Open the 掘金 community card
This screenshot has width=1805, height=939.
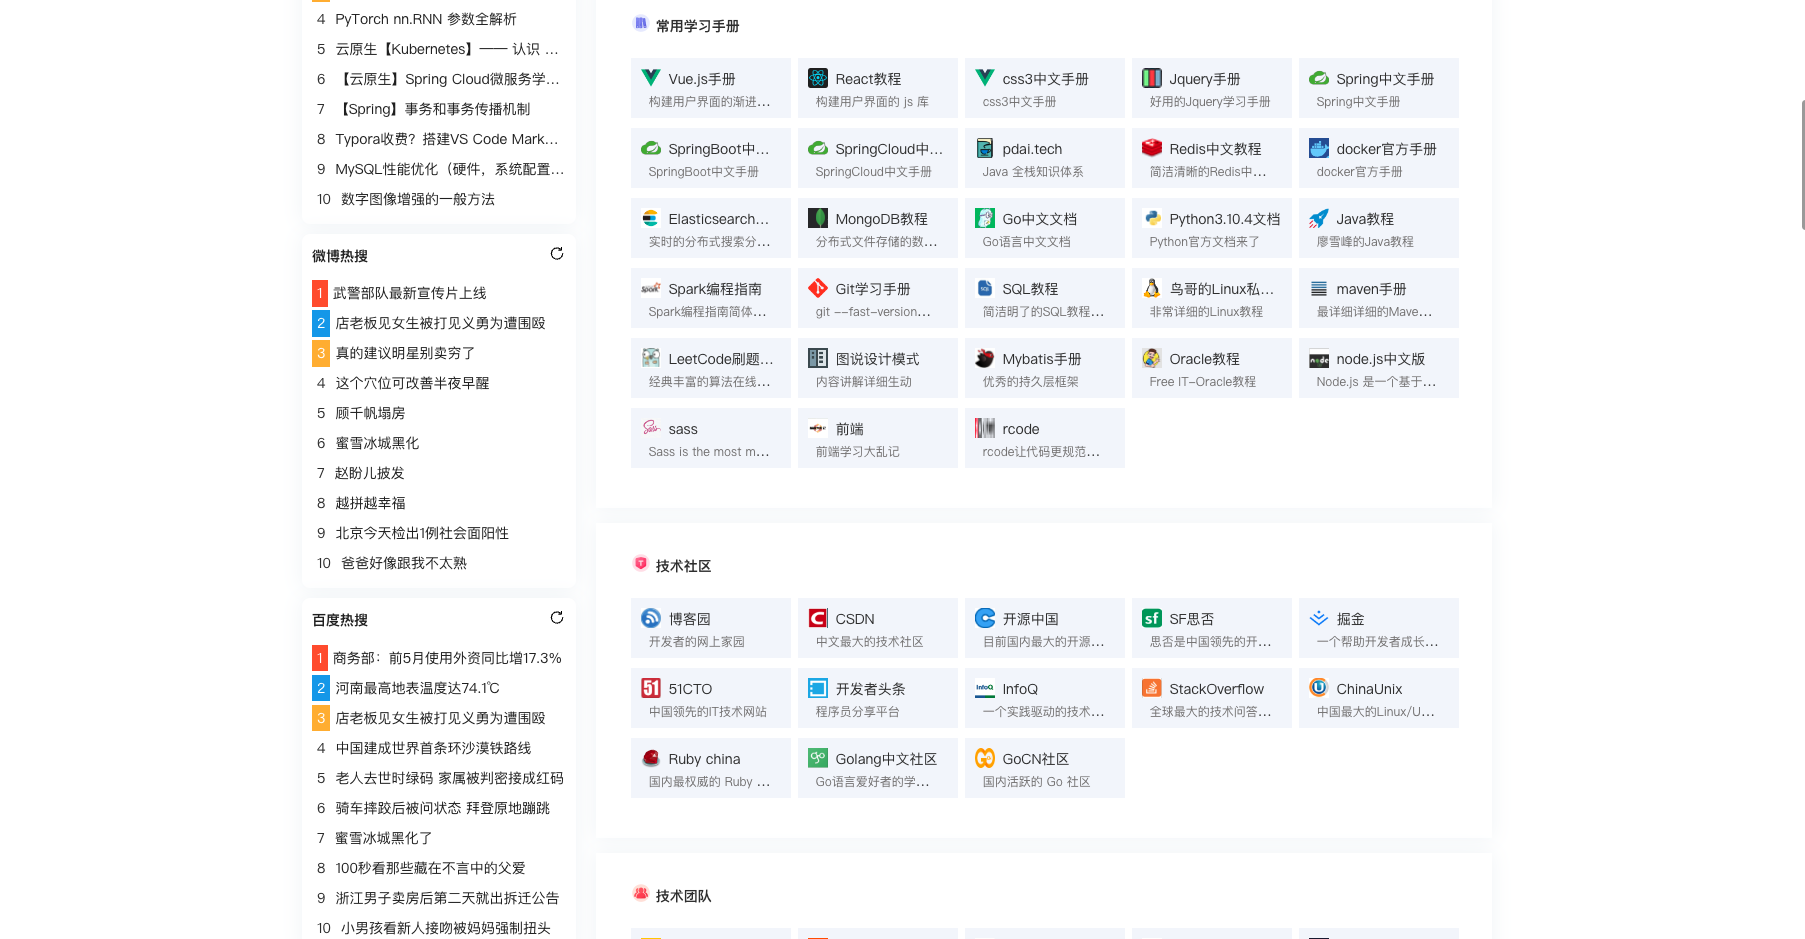tap(1378, 628)
